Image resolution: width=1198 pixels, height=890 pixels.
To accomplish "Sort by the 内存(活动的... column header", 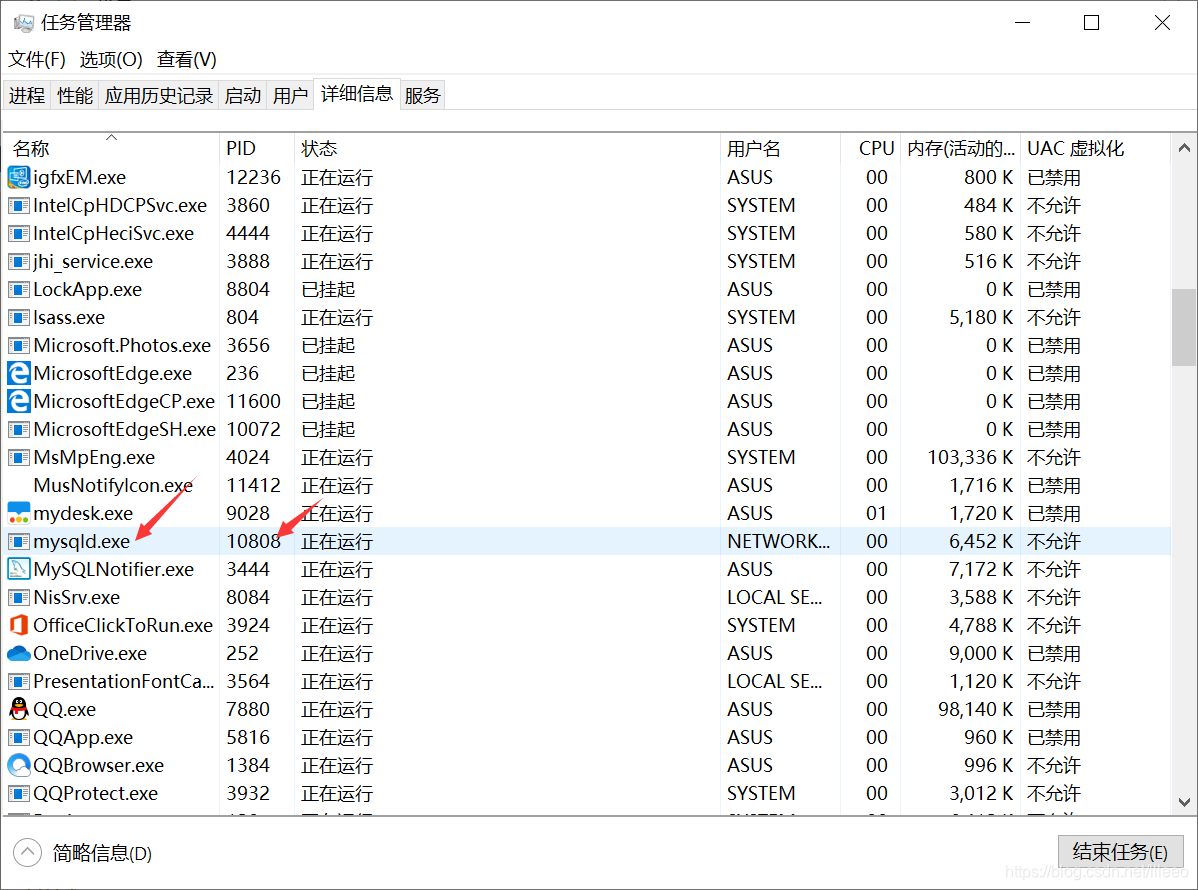I will (x=960, y=148).
